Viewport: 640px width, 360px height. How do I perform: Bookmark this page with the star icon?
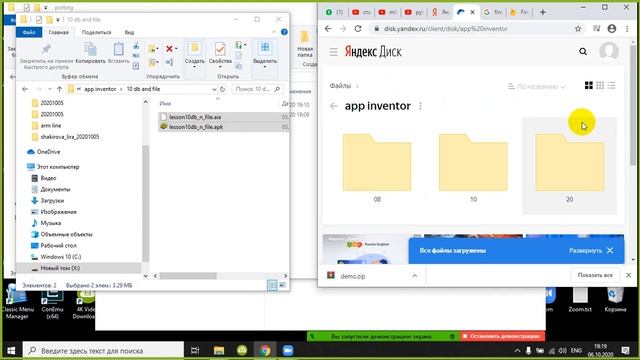578,29
